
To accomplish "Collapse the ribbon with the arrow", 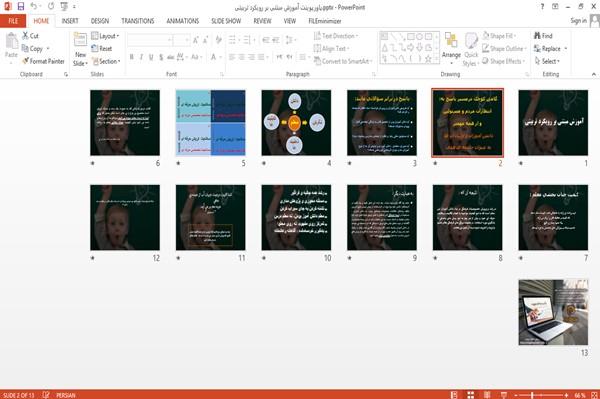I will coord(593,74).
